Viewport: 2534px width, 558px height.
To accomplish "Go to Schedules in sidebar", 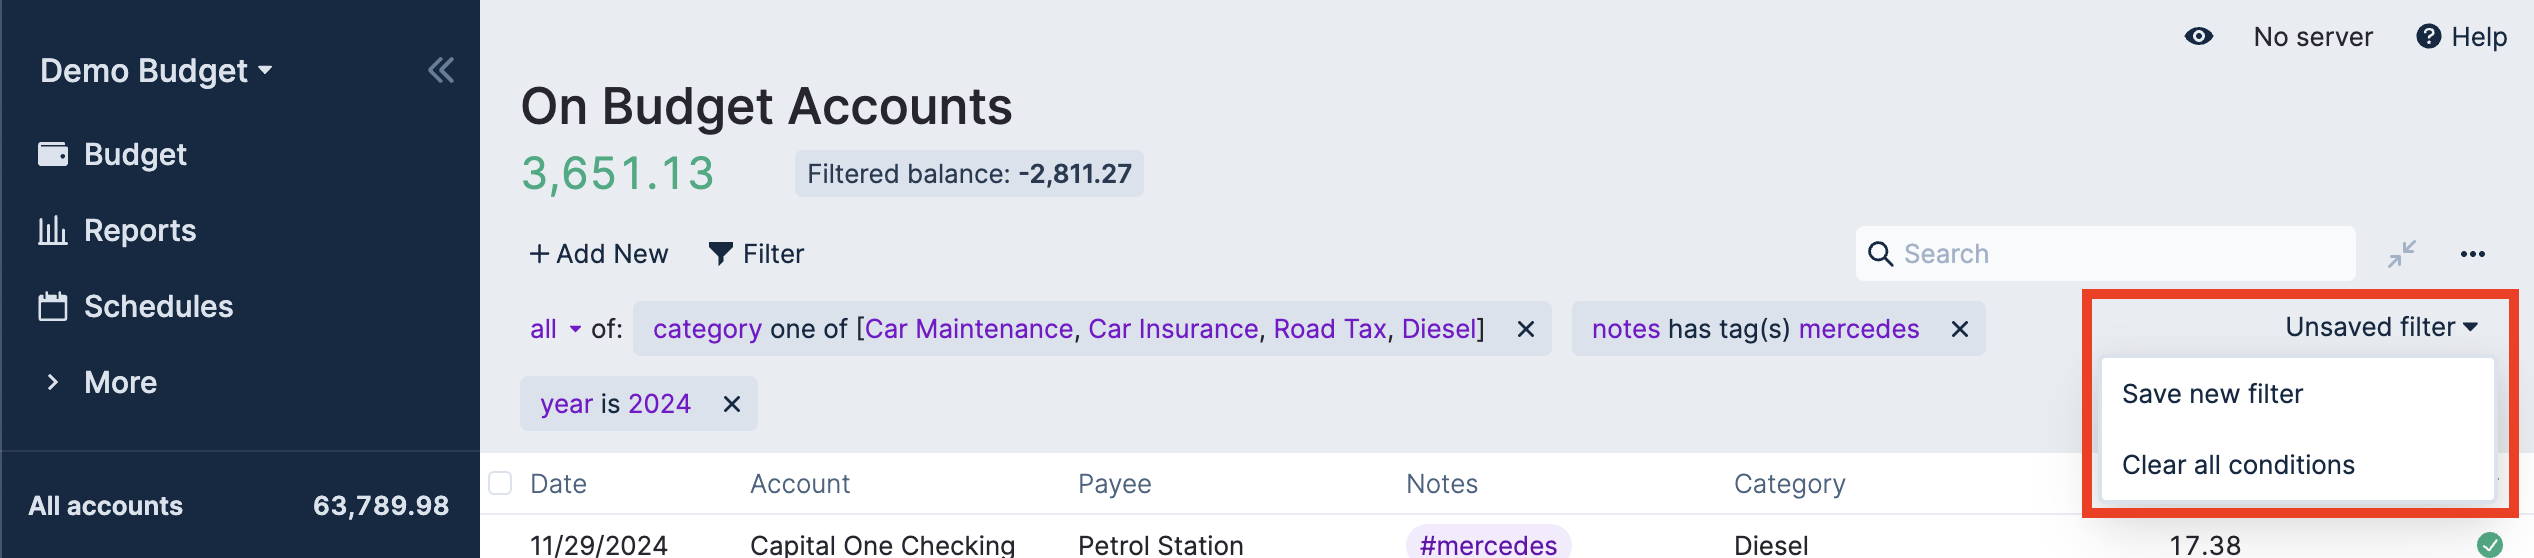I will tap(157, 307).
